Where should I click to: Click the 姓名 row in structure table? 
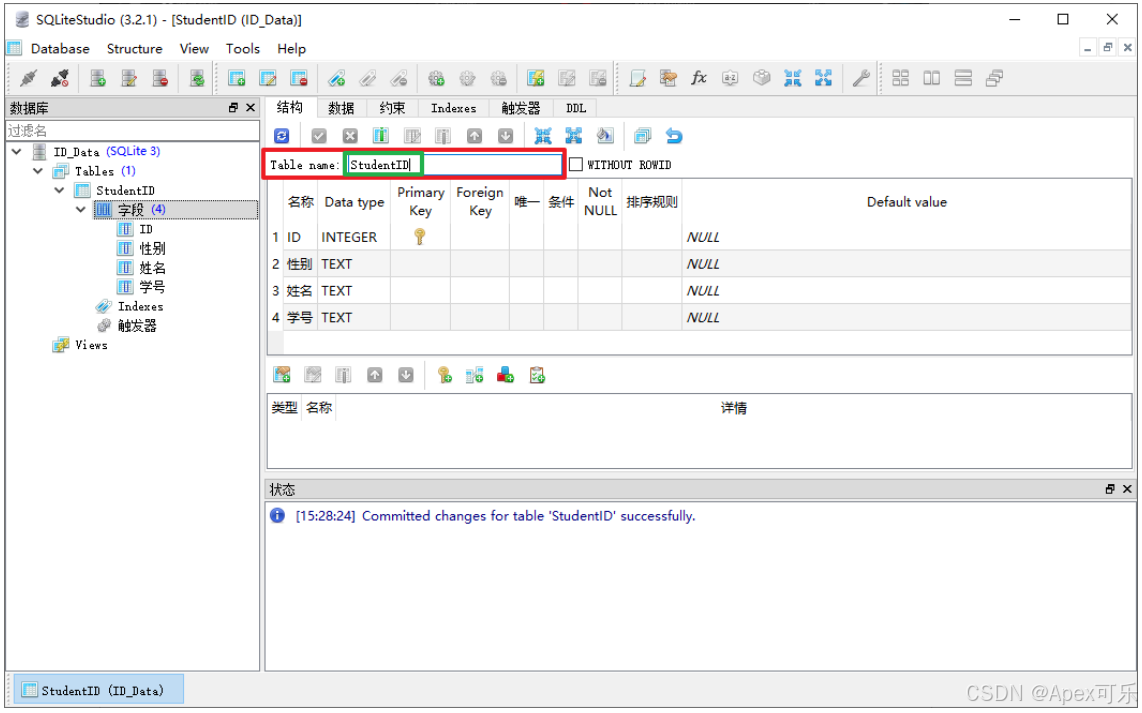click(x=699, y=291)
